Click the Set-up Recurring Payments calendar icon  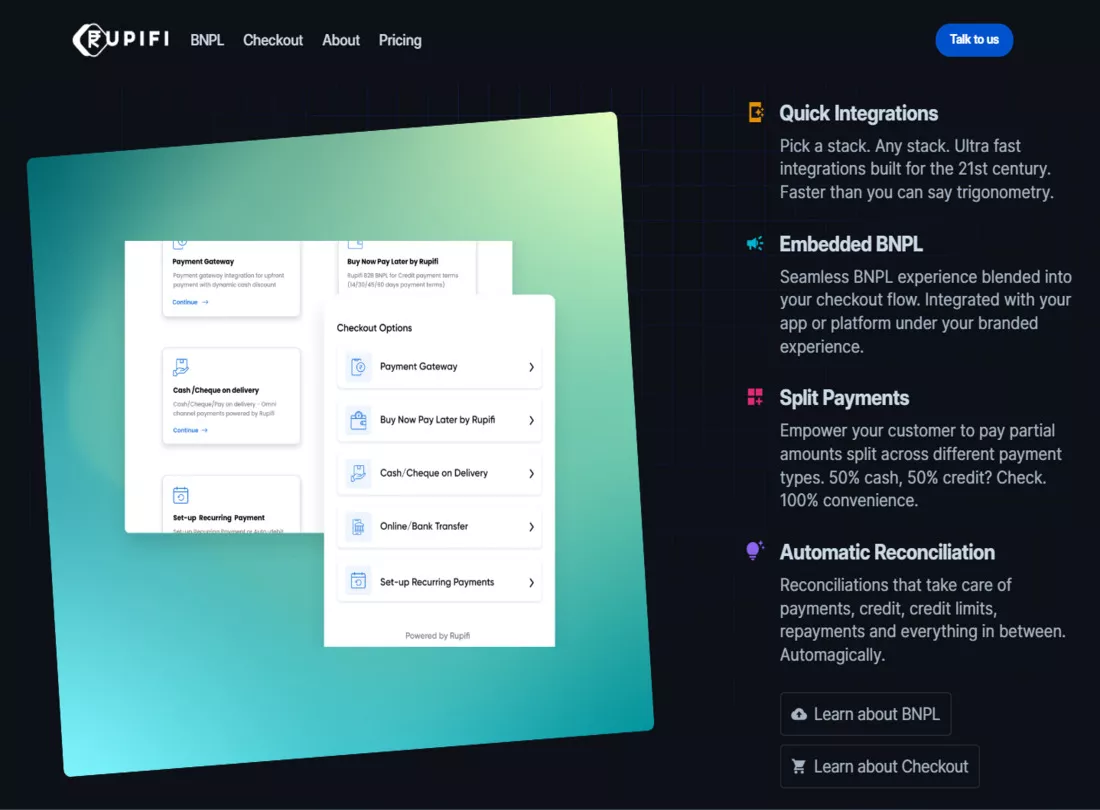coord(358,581)
